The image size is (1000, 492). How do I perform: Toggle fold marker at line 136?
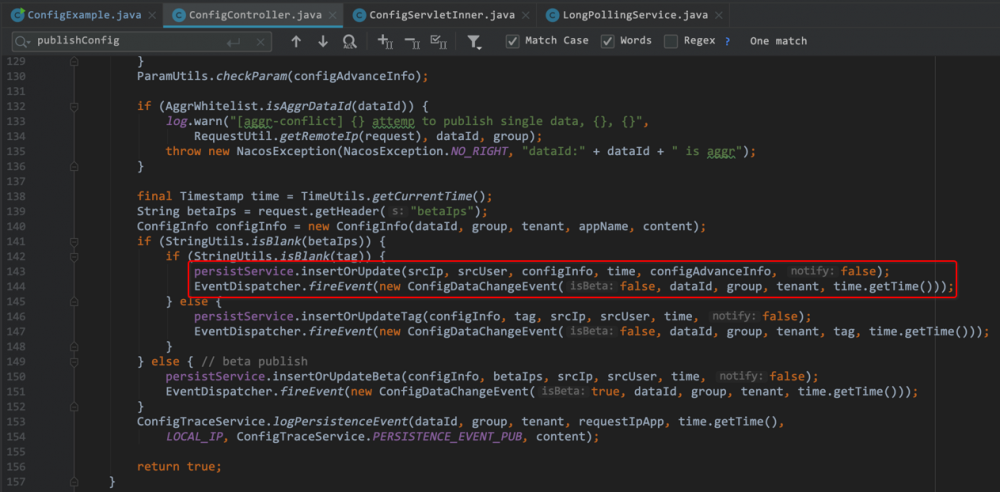74,165
